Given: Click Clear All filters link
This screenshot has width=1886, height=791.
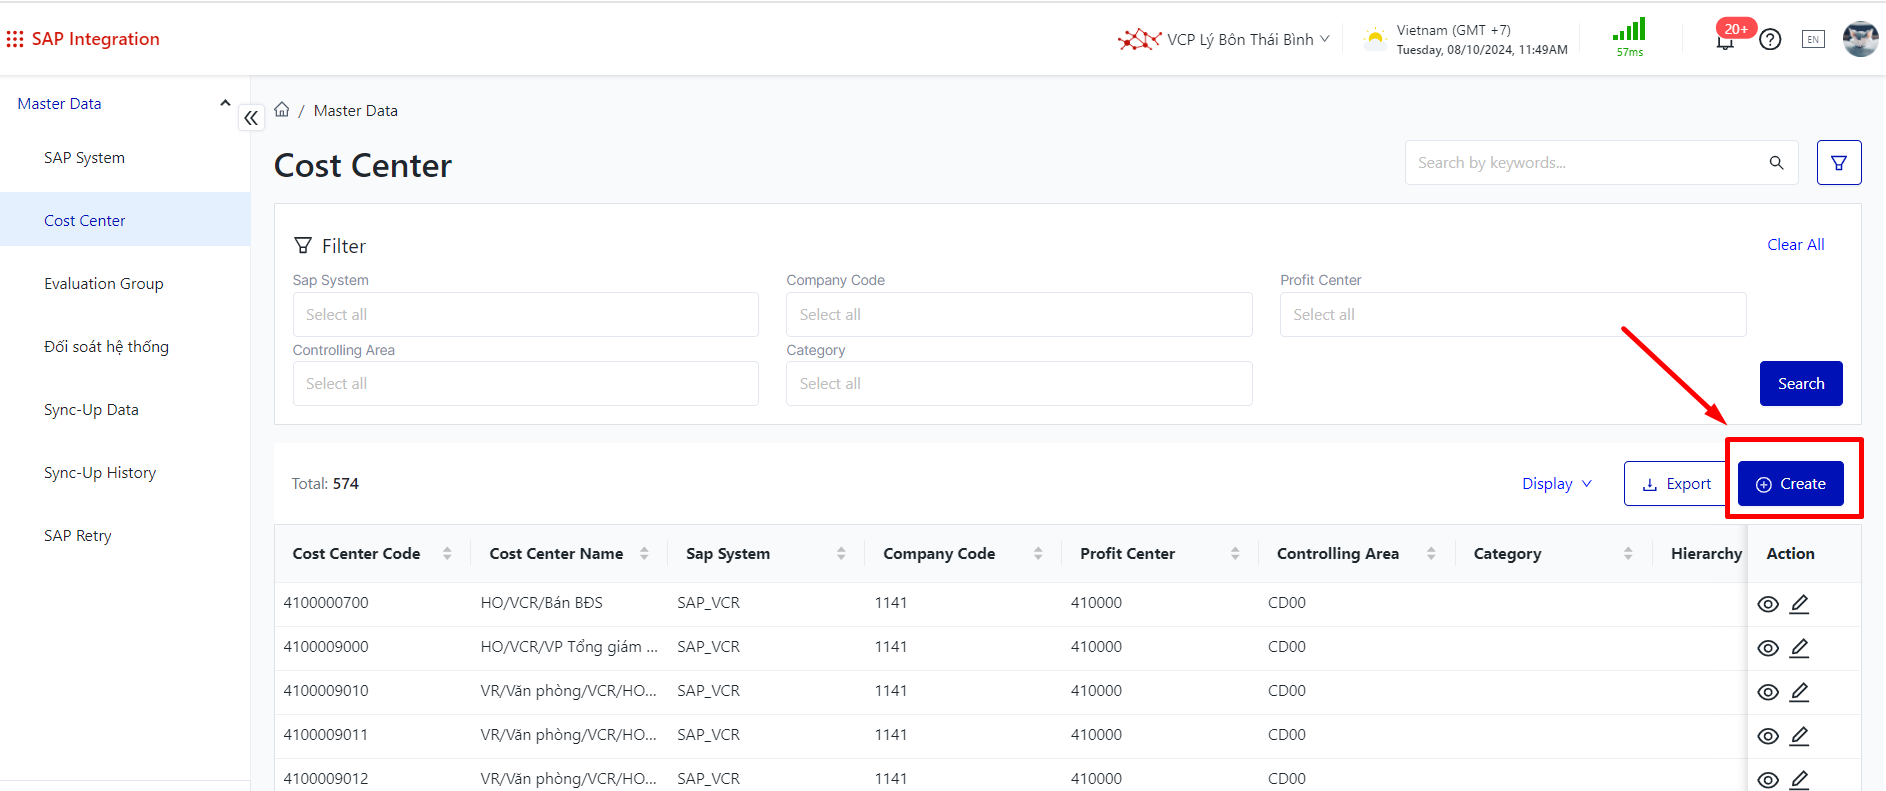Looking at the screenshot, I should (1795, 245).
